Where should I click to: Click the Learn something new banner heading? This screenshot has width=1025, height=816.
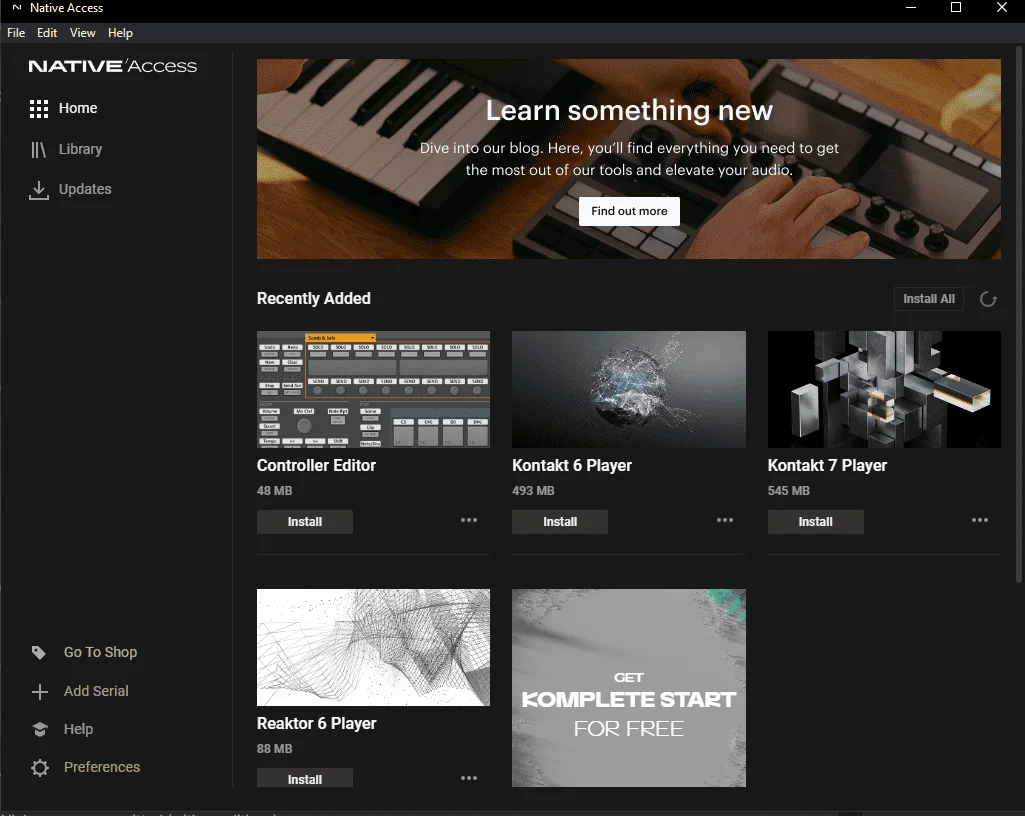point(629,110)
